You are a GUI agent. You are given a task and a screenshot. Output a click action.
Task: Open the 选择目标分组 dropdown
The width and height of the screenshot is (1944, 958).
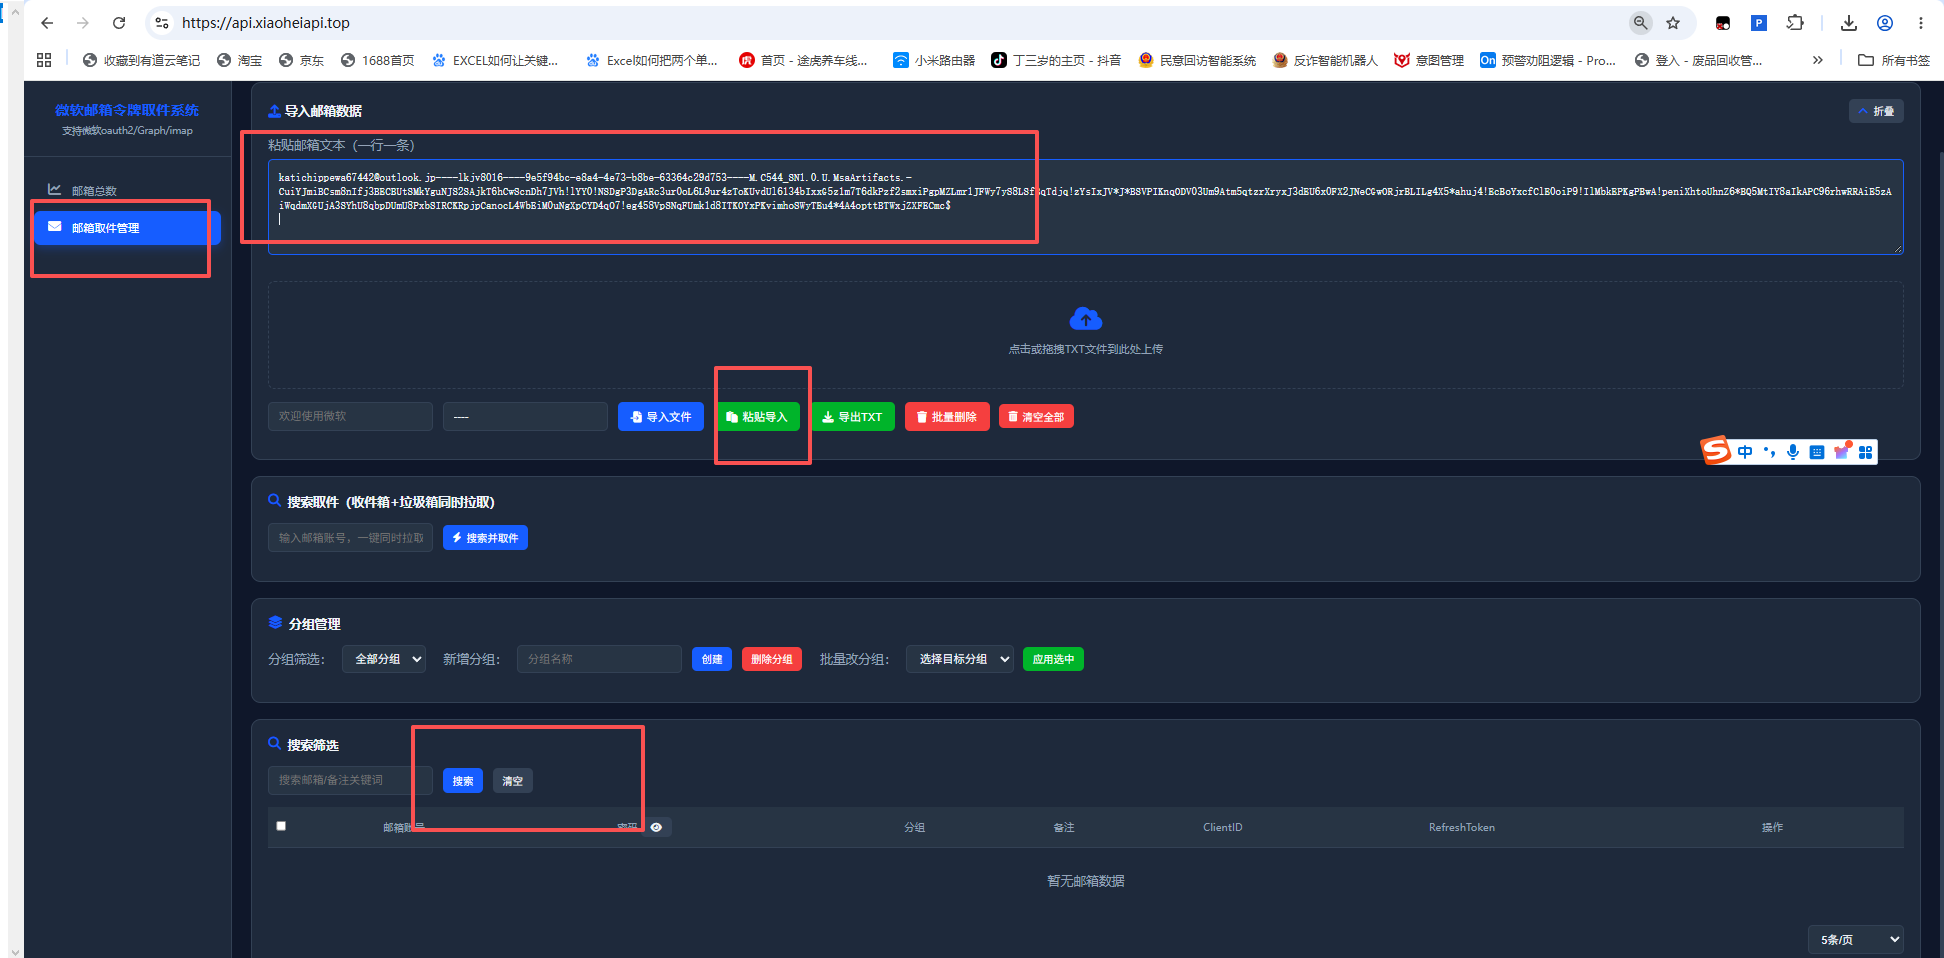tap(960, 659)
